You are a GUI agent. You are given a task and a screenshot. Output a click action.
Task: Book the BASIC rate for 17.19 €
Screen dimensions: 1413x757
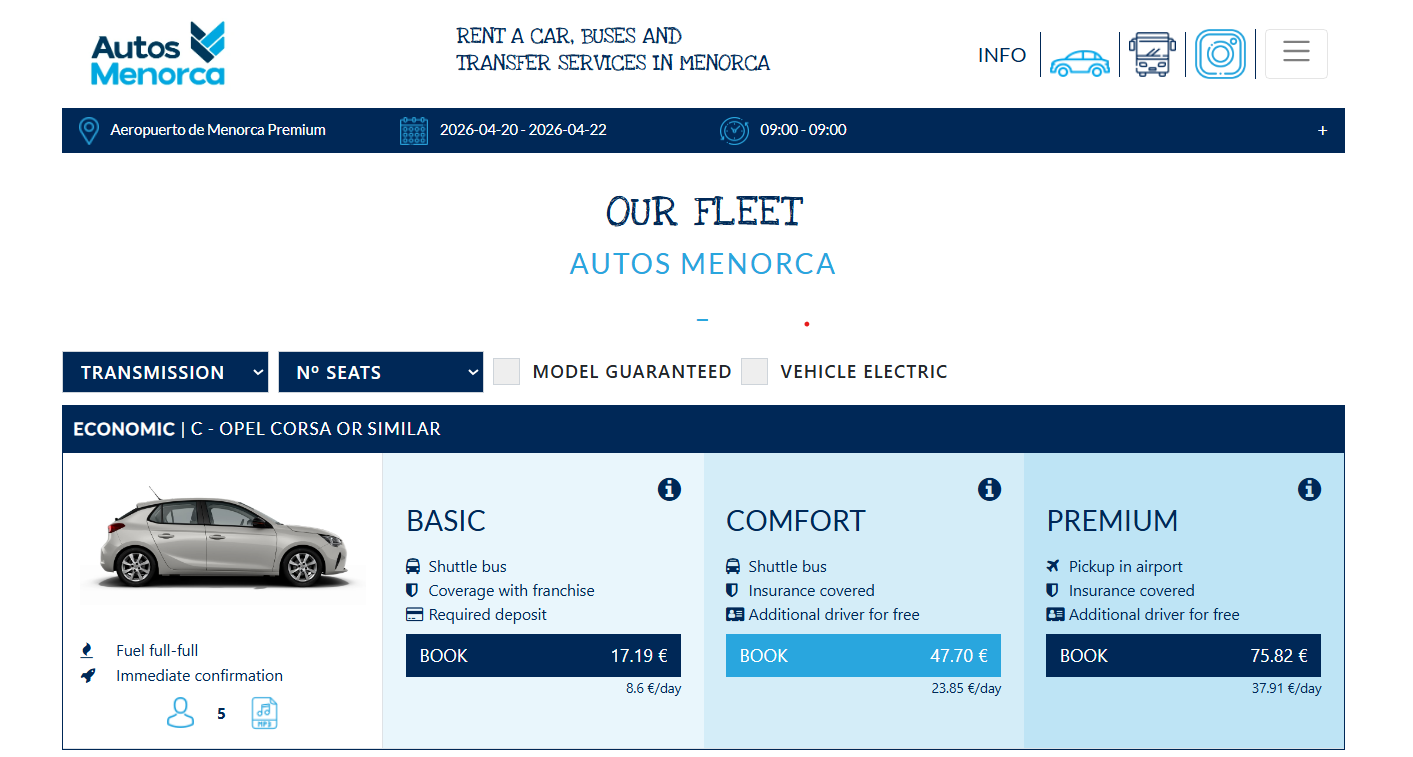[x=543, y=655]
